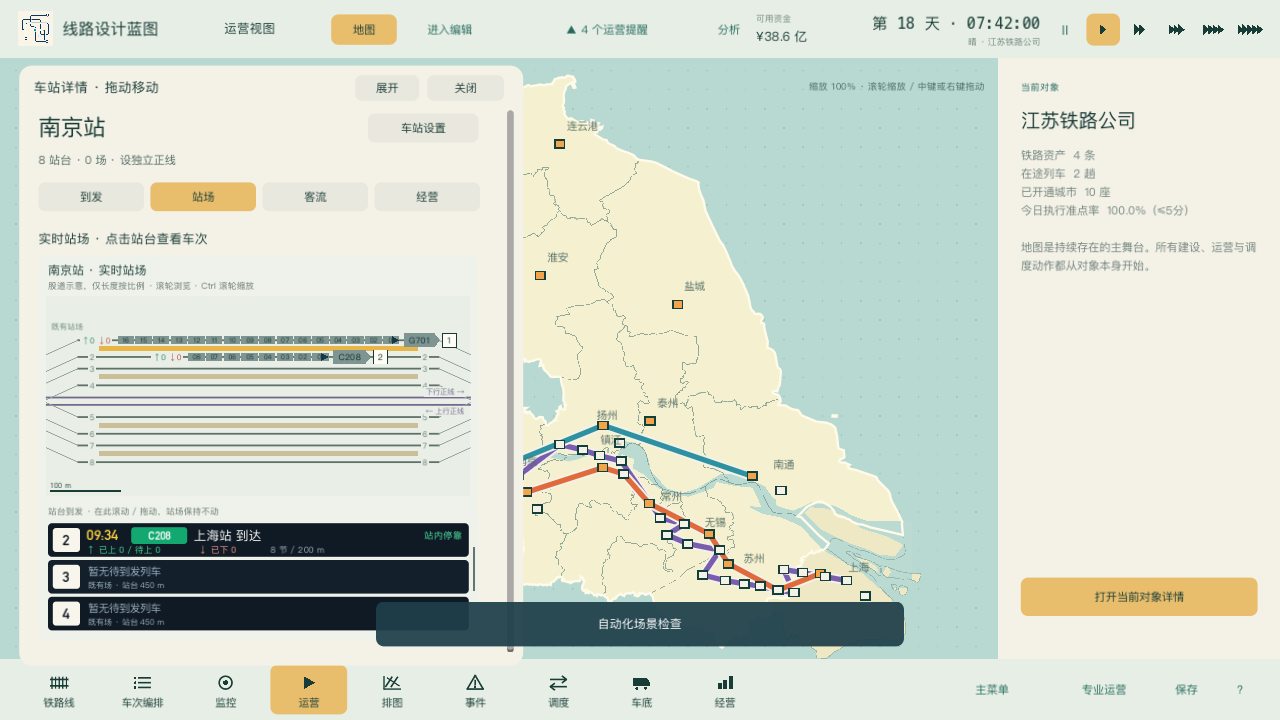
Task: Click the blueprint logo icon at top left
Action: pos(35,29)
